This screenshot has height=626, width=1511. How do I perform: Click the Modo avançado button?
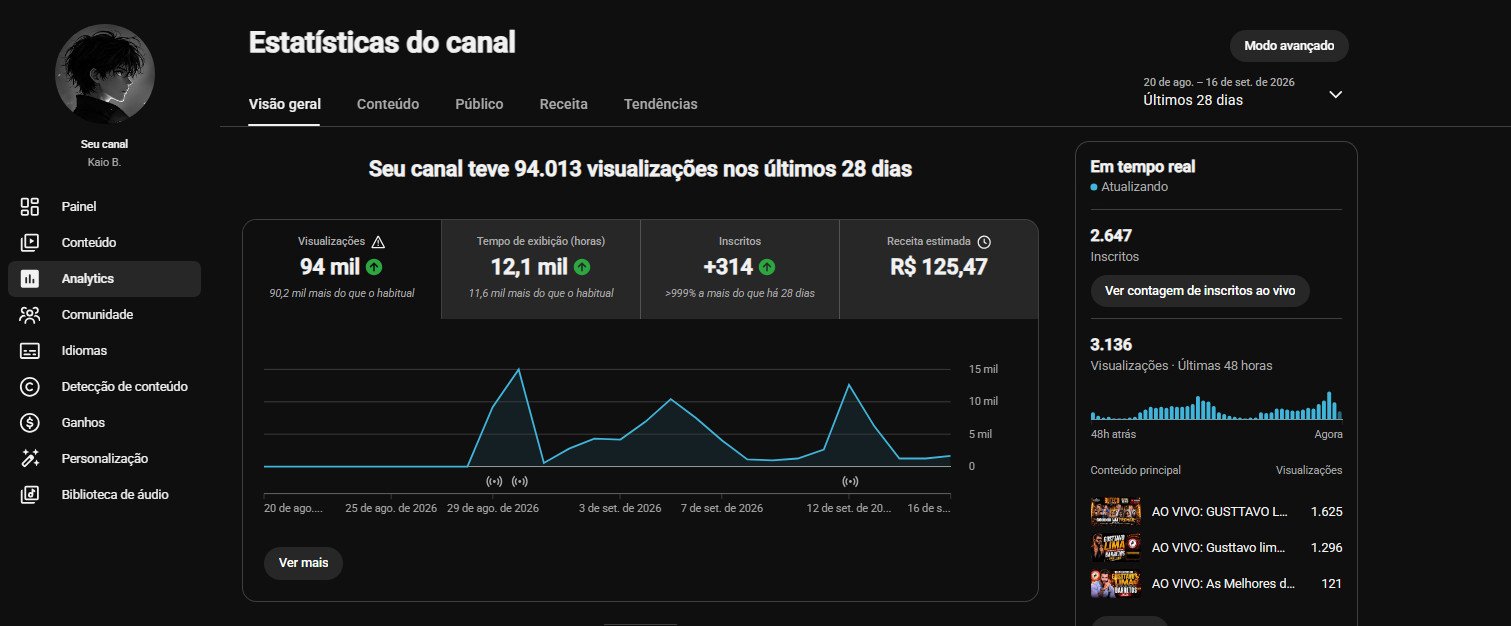pyautogui.click(x=1289, y=46)
